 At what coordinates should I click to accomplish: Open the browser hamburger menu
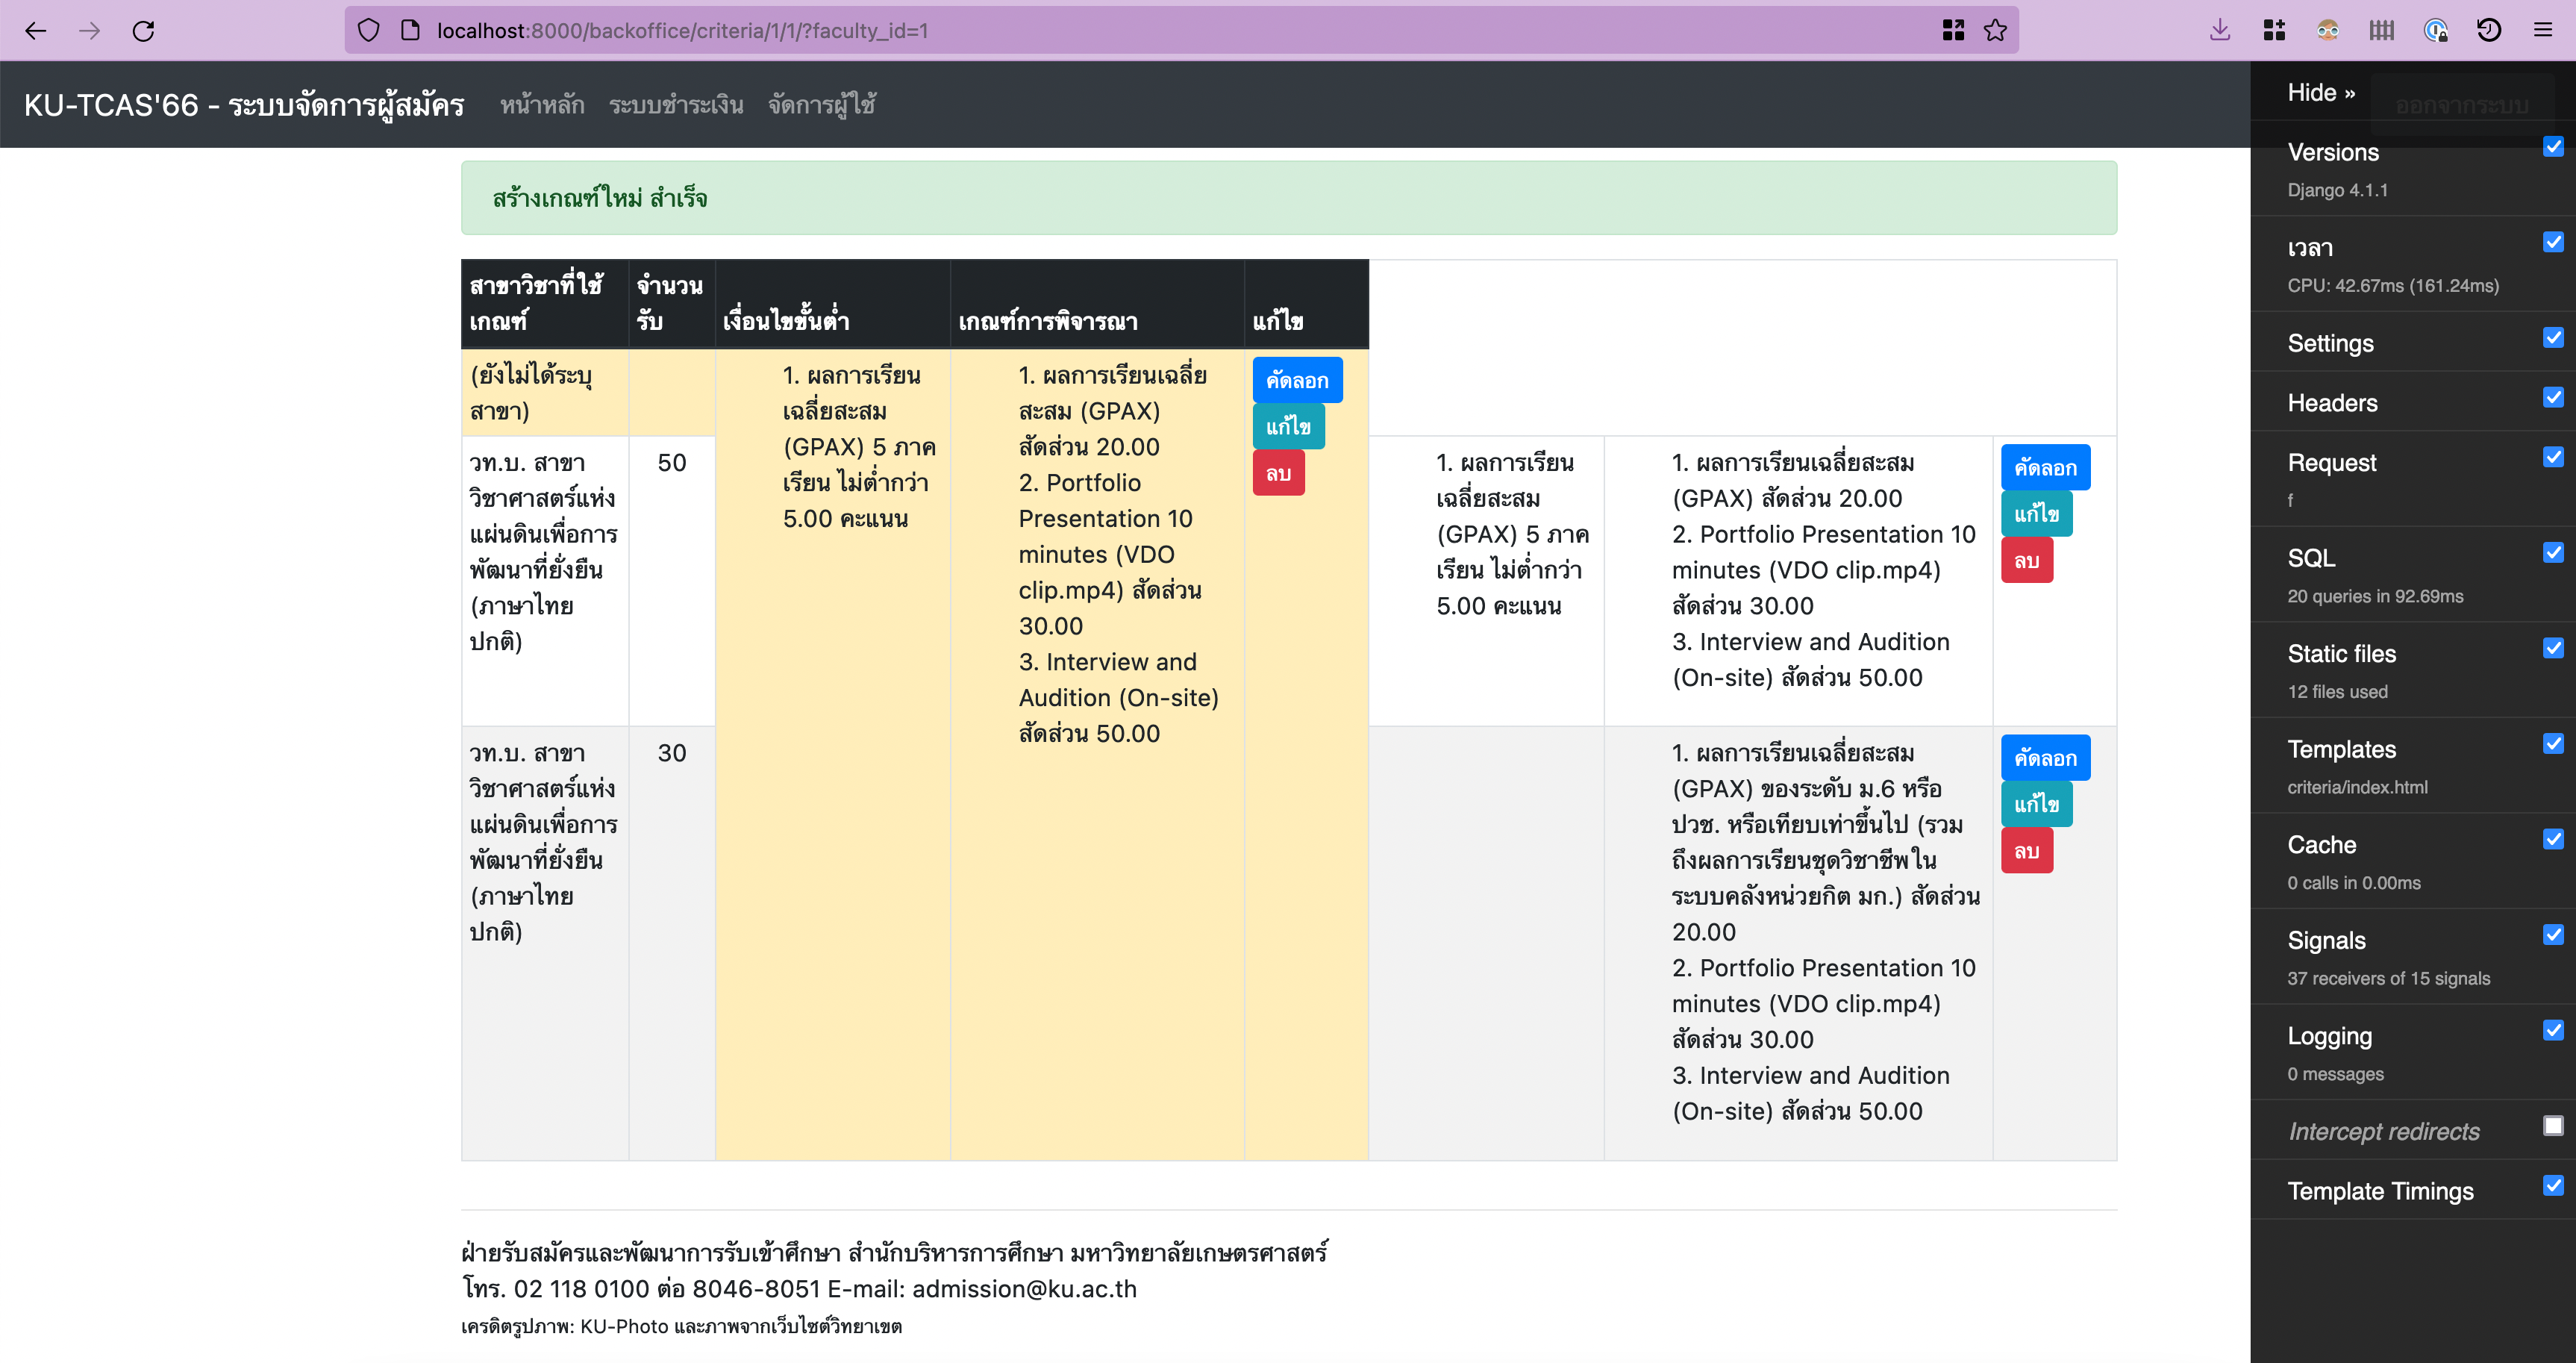[x=2543, y=31]
